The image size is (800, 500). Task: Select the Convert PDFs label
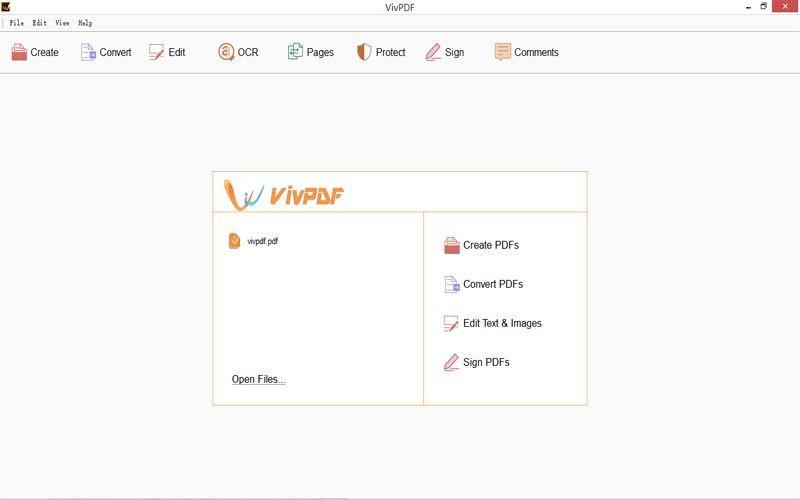point(493,284)
